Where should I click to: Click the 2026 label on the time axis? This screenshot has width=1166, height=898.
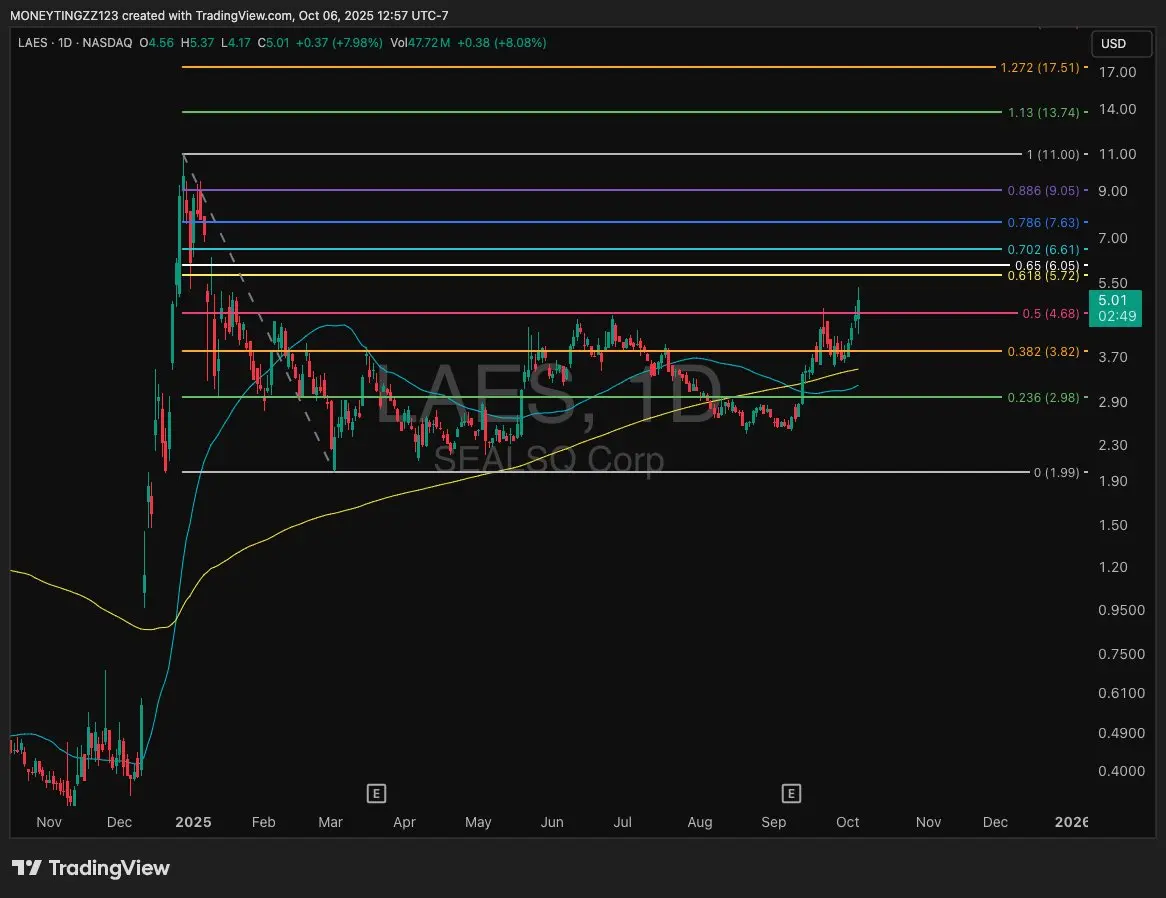click(x=1071, y=822)
